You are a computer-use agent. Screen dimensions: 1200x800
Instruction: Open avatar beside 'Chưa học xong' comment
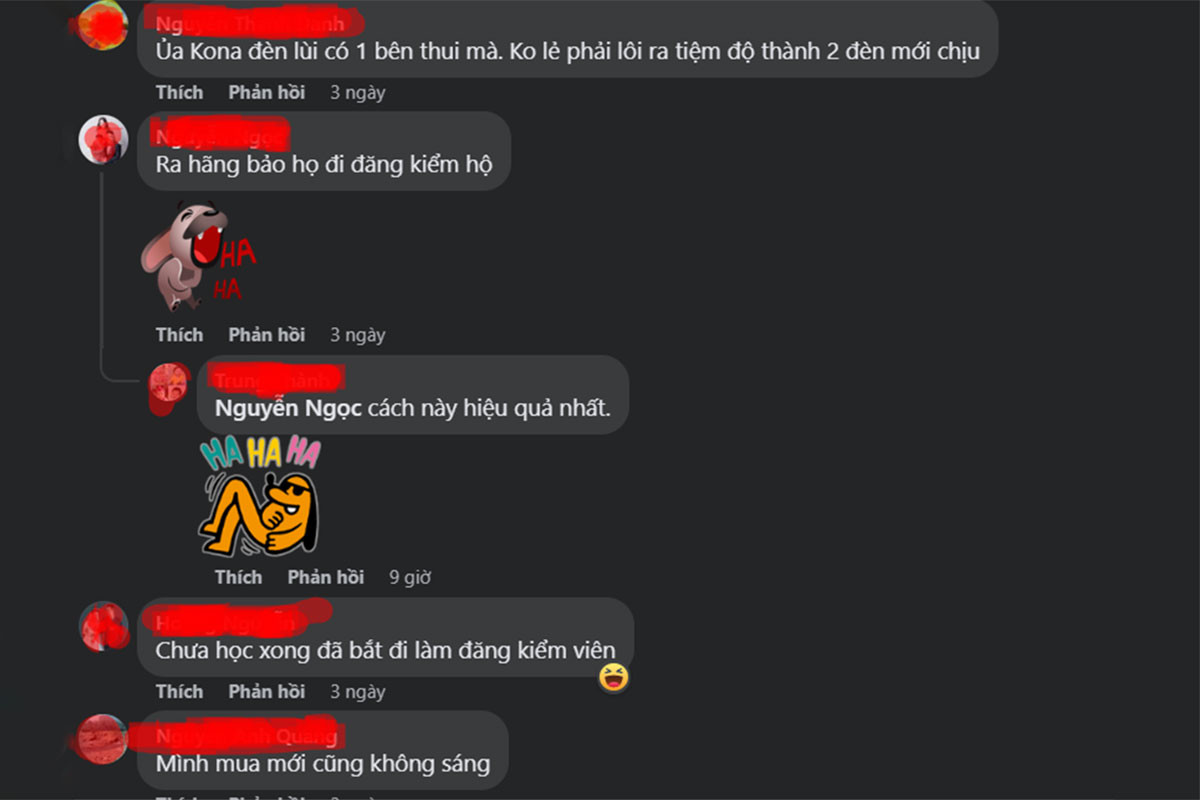click(x=104, y=626)
